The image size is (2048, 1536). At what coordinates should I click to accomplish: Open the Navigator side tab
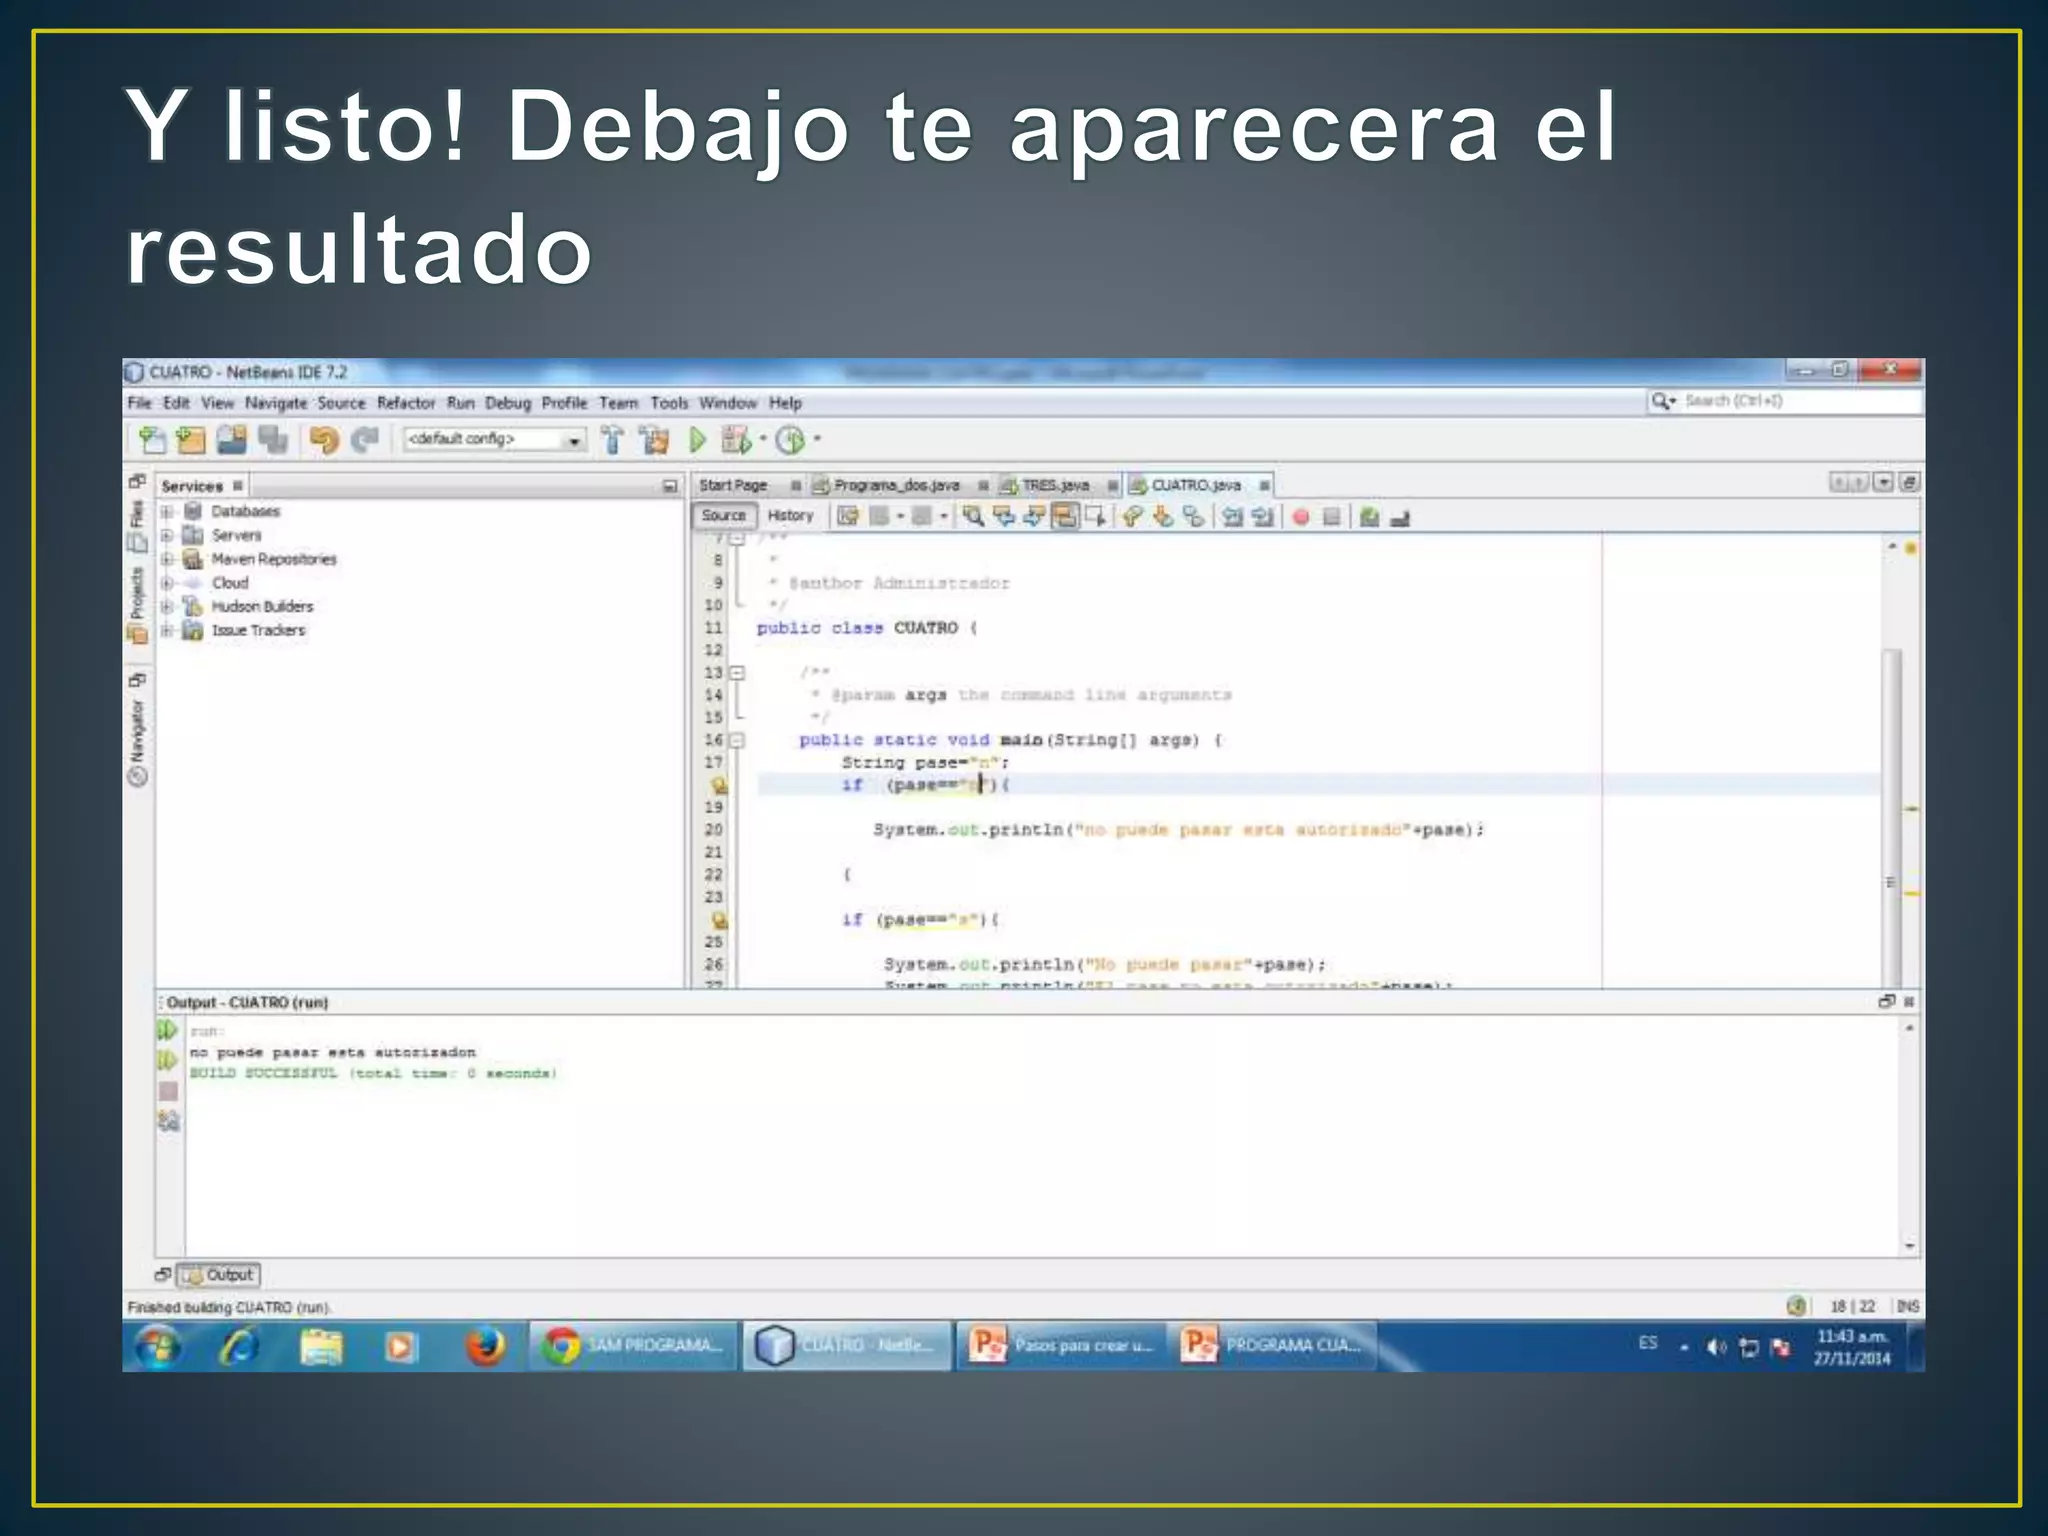click(138, 741)
